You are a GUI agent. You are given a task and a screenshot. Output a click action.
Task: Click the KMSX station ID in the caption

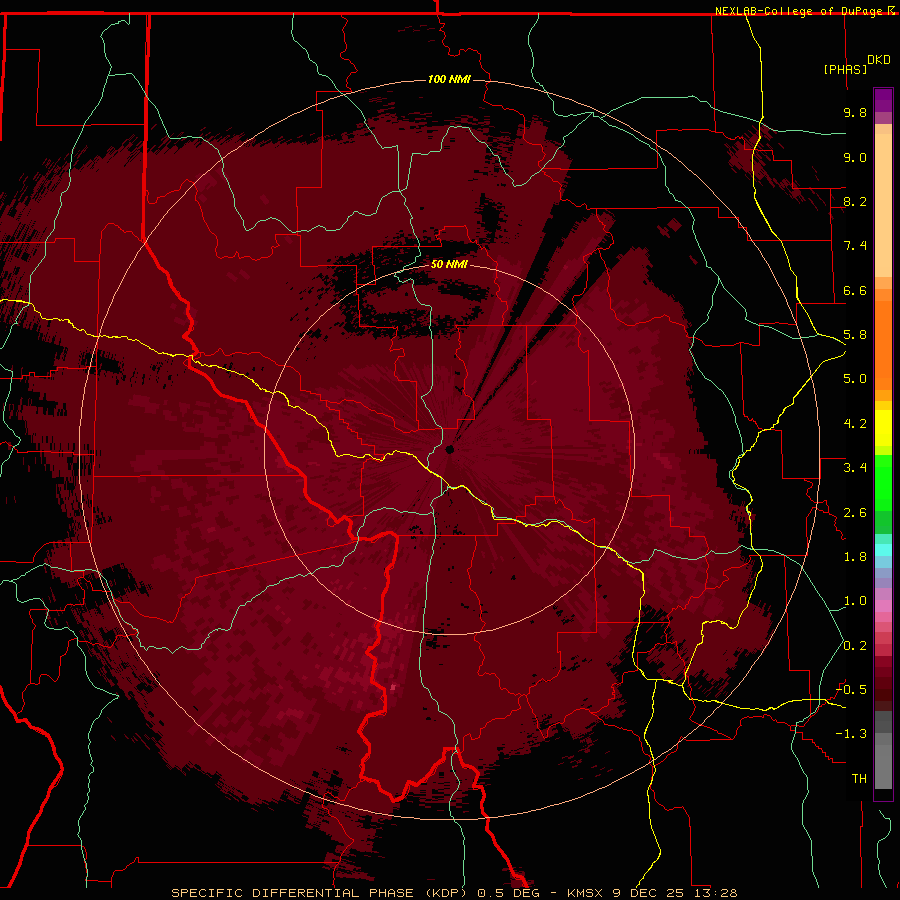click(586, 893)
